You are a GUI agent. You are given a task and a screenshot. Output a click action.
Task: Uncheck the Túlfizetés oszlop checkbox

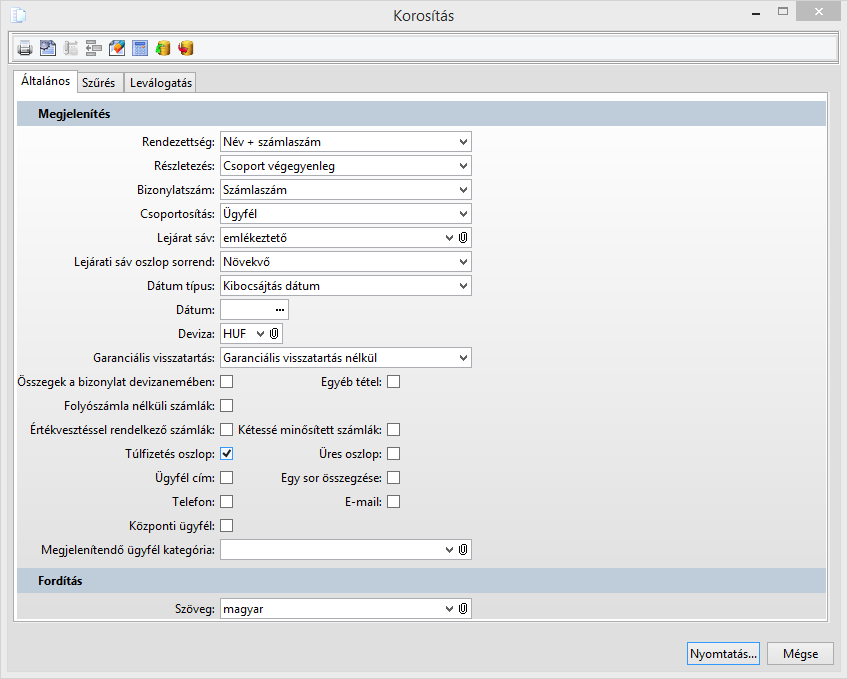click(227, 453)
